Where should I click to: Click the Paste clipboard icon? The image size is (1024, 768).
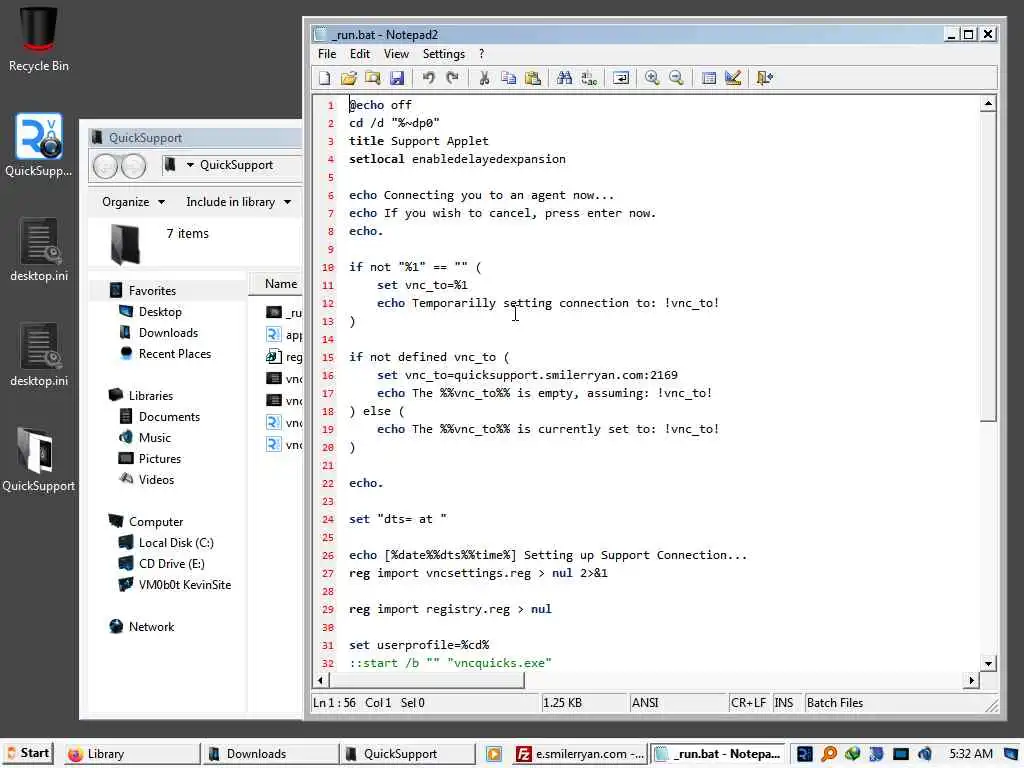pos(533,78)
